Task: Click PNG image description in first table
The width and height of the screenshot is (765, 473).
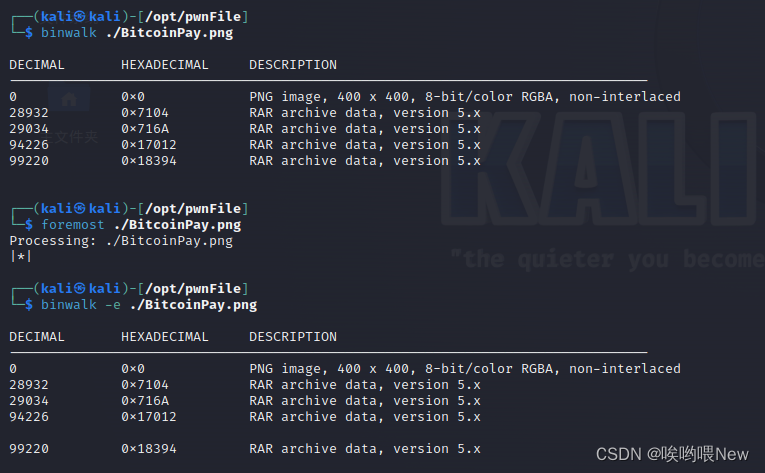Action: tap(465, 97)
